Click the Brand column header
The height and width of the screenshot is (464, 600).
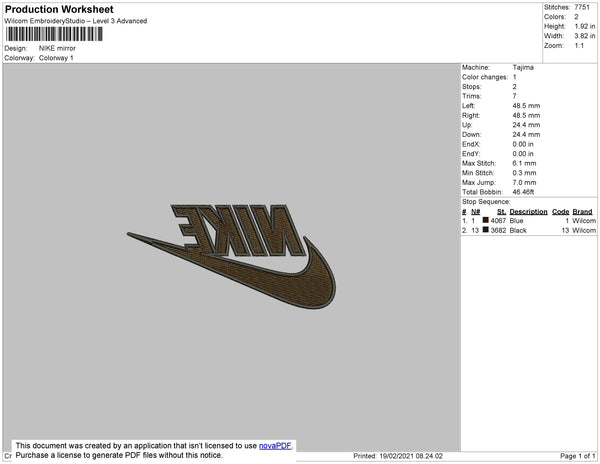[582, 212]
